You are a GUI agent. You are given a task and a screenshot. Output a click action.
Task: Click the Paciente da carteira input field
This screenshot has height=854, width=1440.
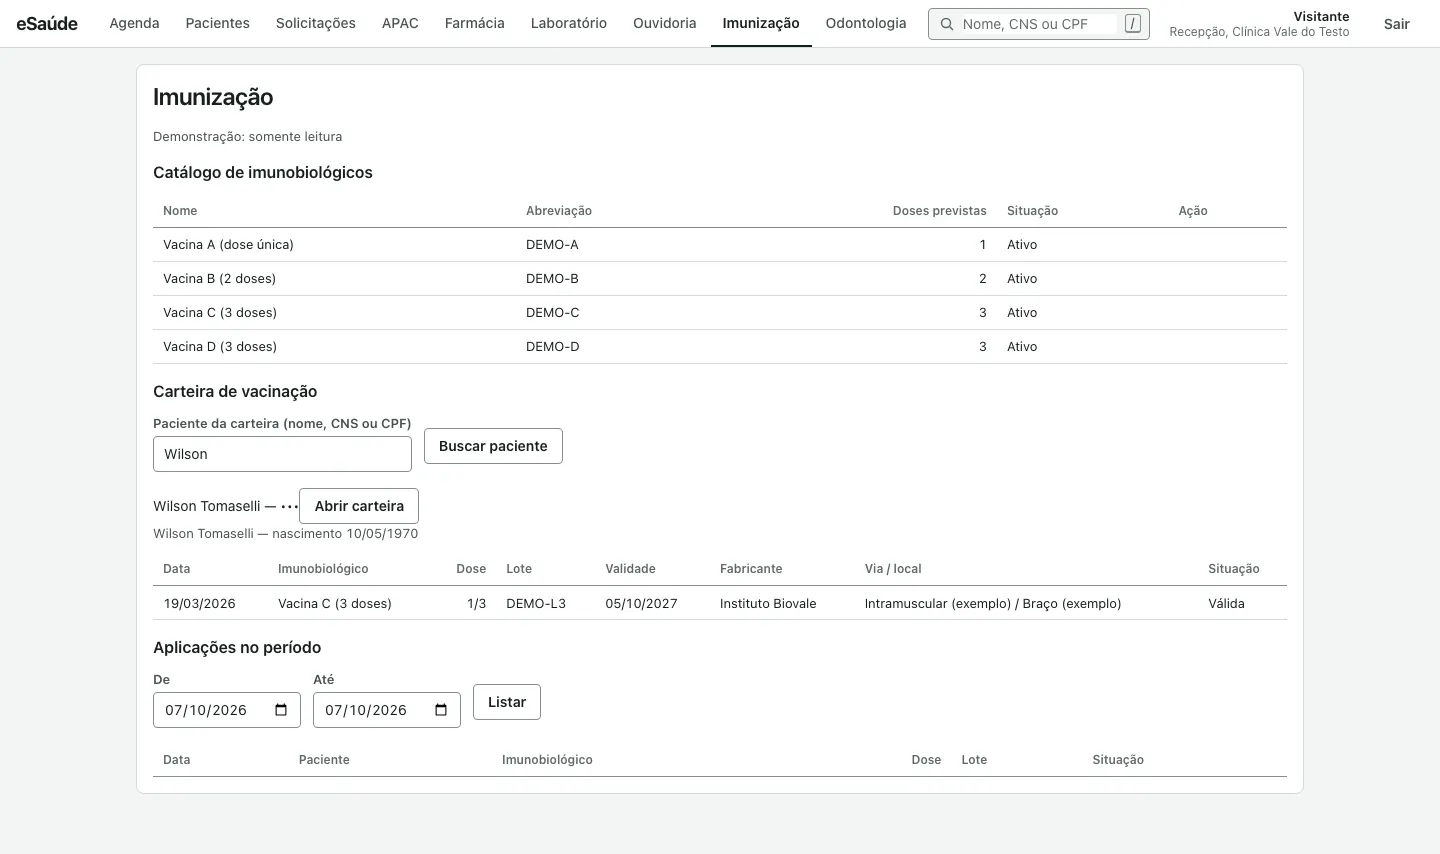[x=282, y=454]
